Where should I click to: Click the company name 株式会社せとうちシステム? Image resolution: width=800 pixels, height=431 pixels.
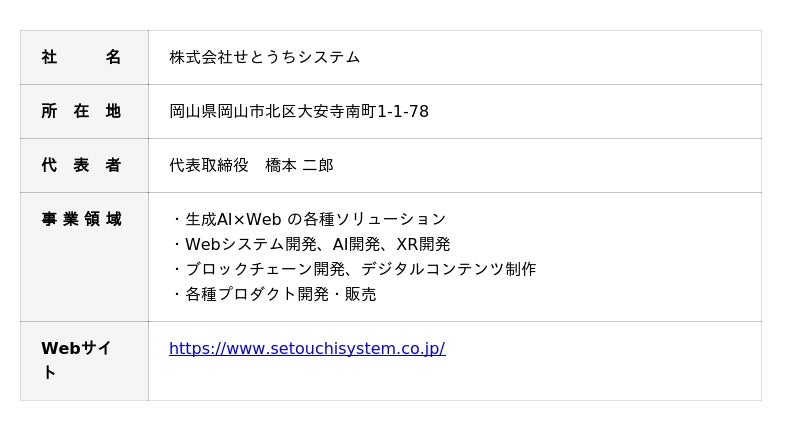[x=264, y=58]
